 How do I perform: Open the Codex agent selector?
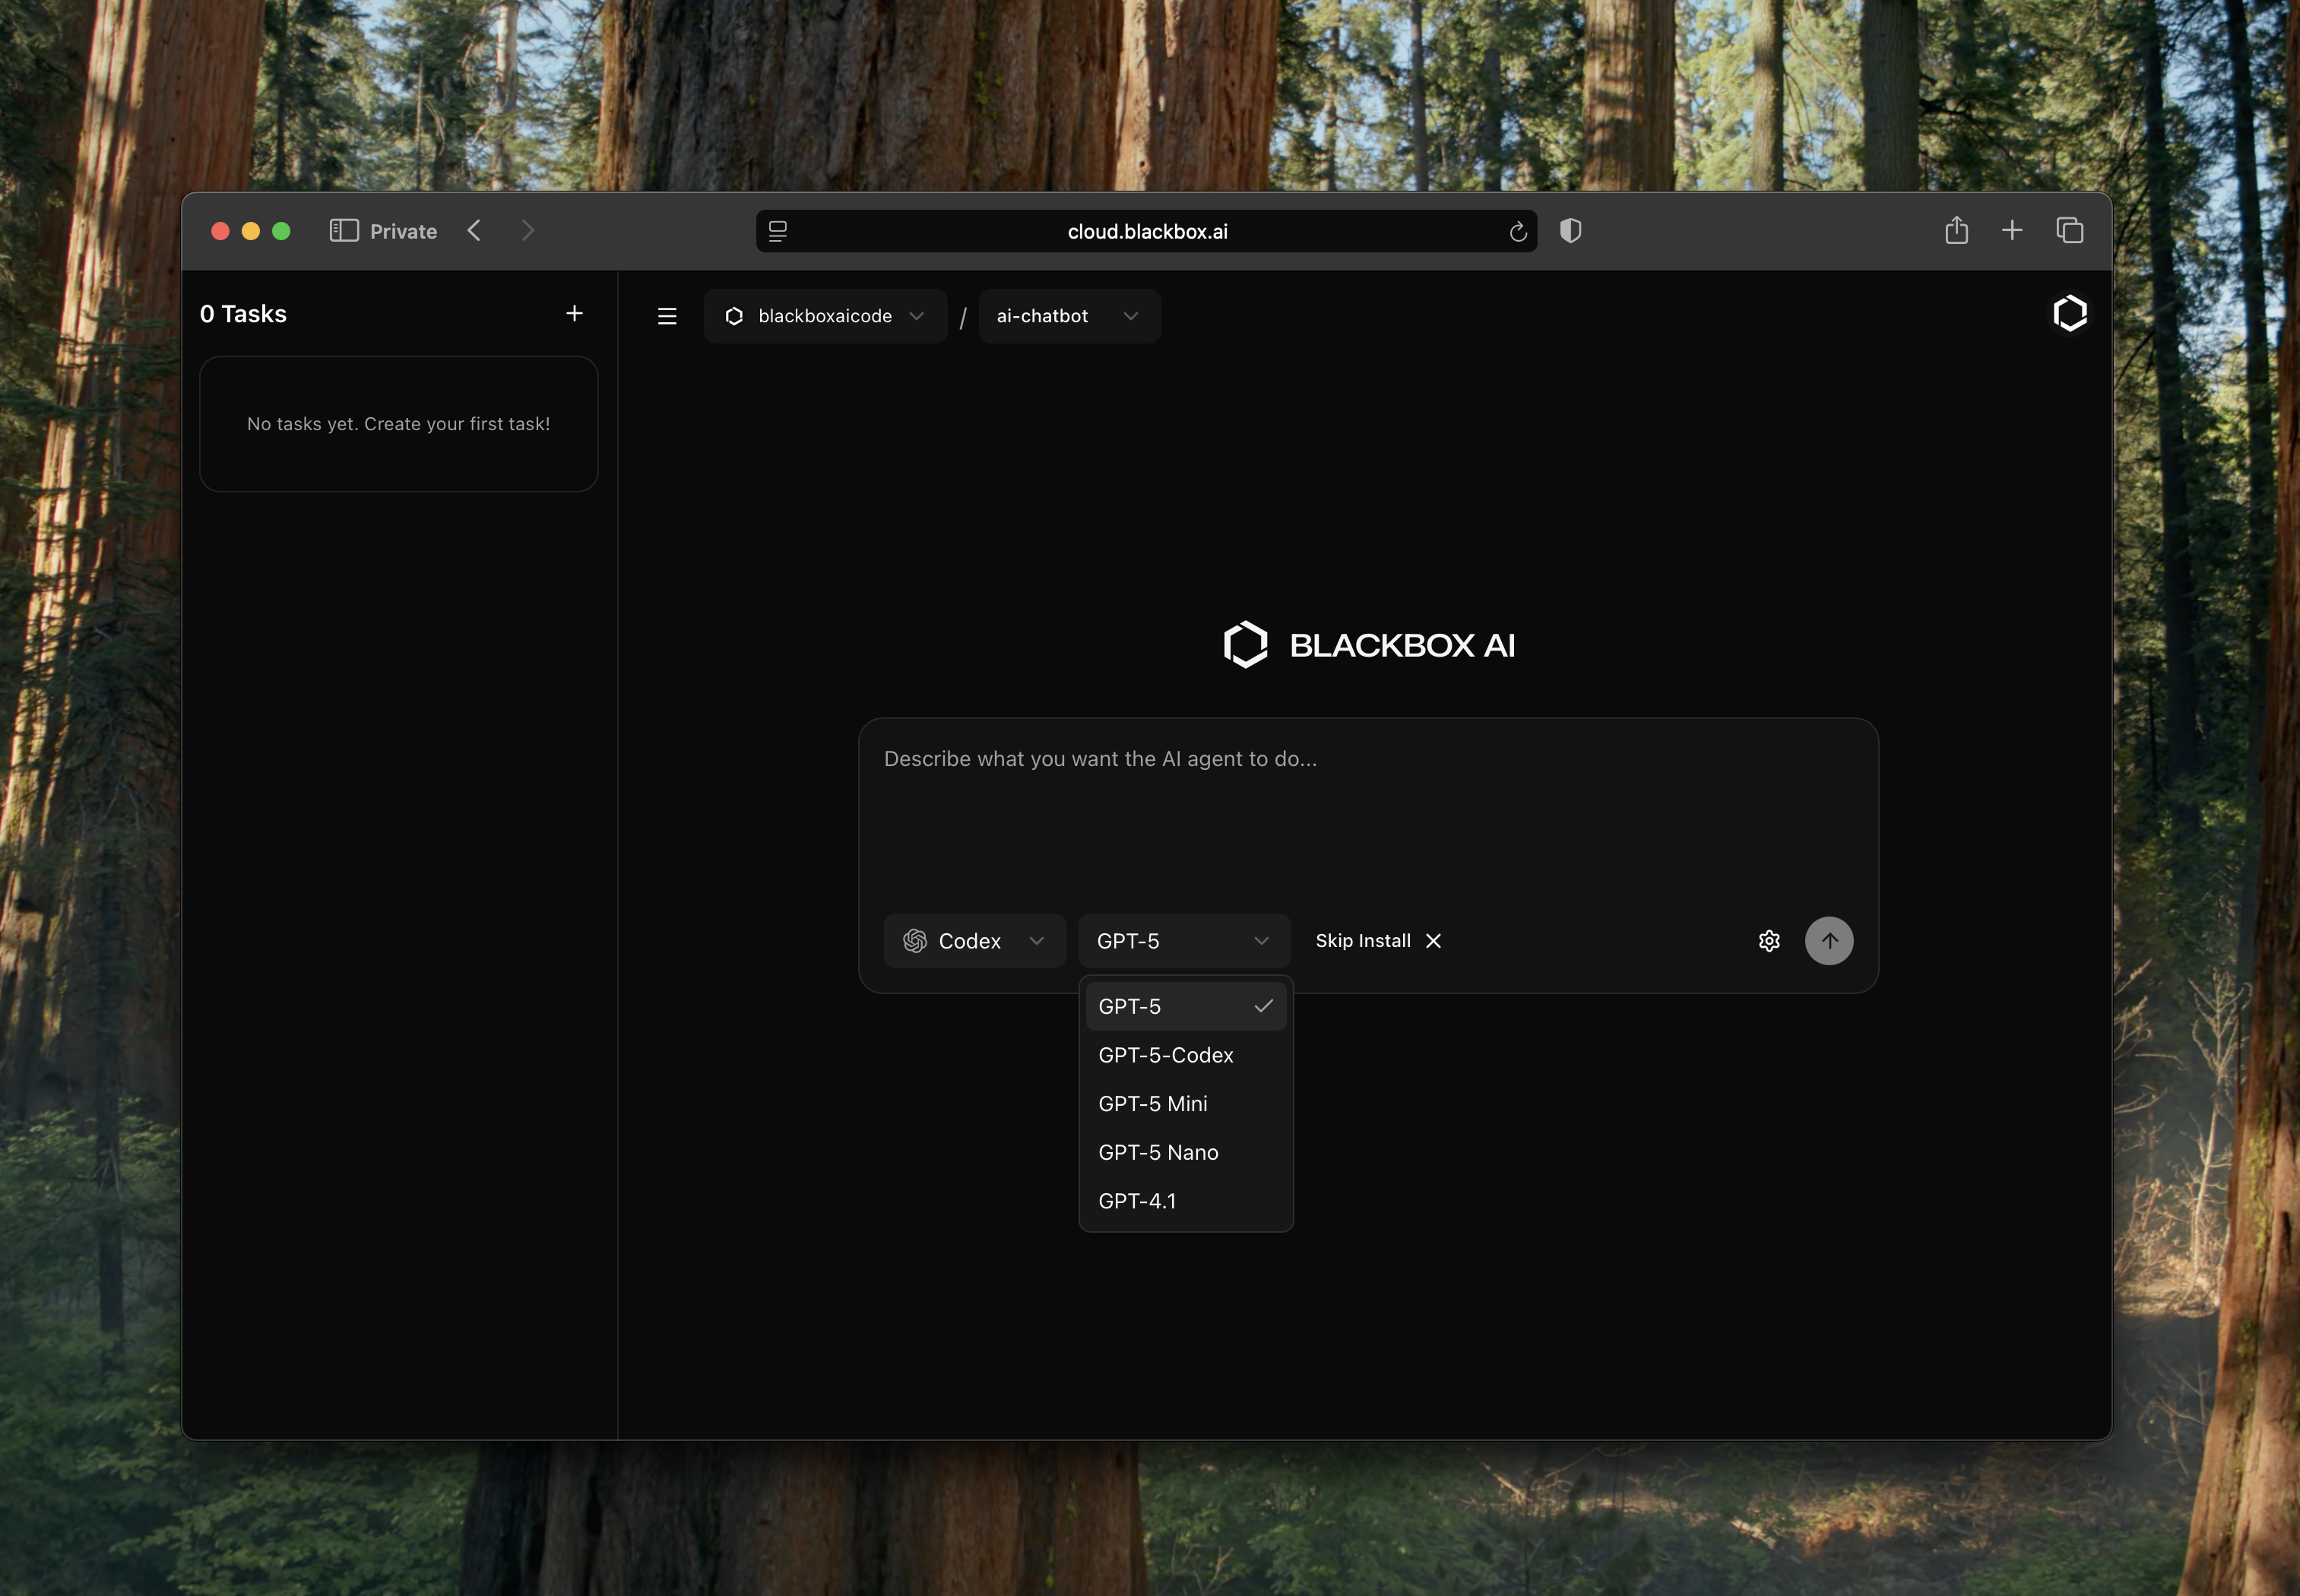coord(973,941)
